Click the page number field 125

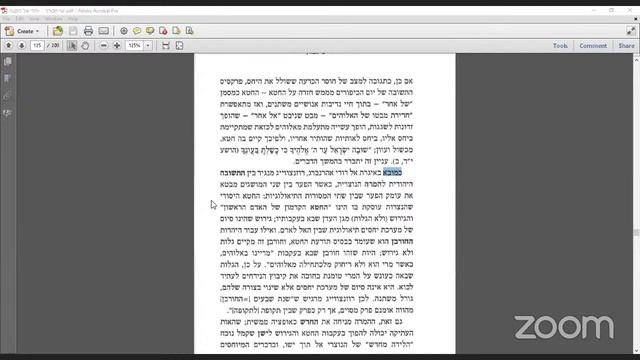[37, 46]
